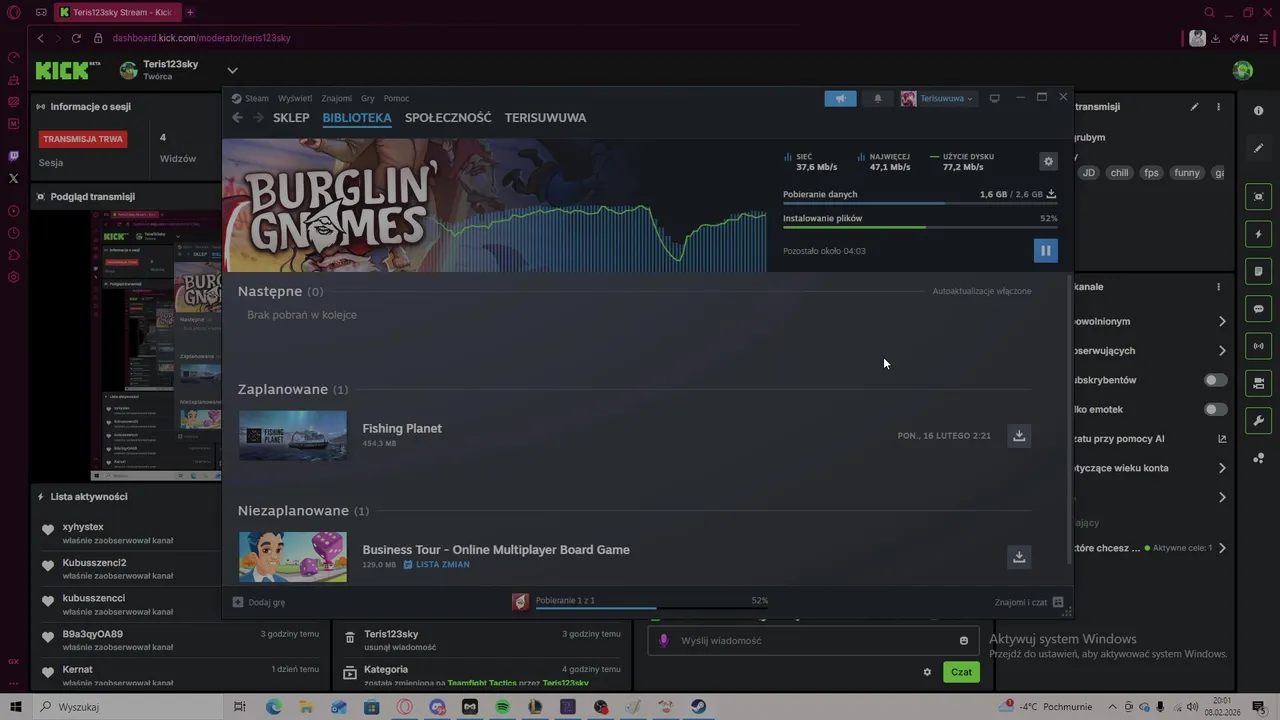Toggle emotes-only chat mode switch
1280x720 pixels.
pyautogui.click(x=1215, y=409)
